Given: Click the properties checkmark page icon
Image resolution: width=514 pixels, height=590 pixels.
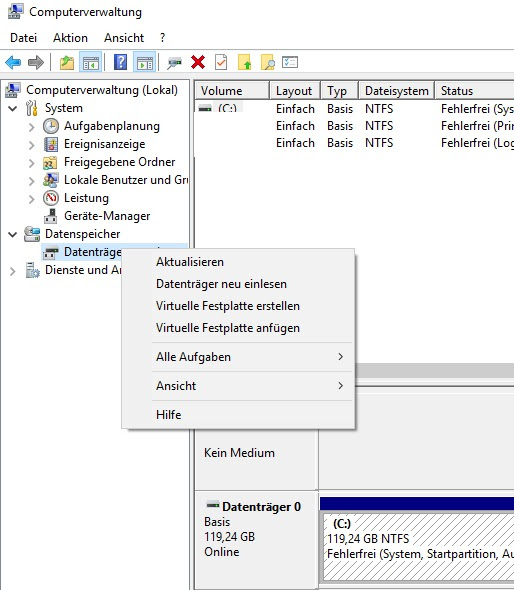Looking at the screenshot, I should tap(221, 62).
